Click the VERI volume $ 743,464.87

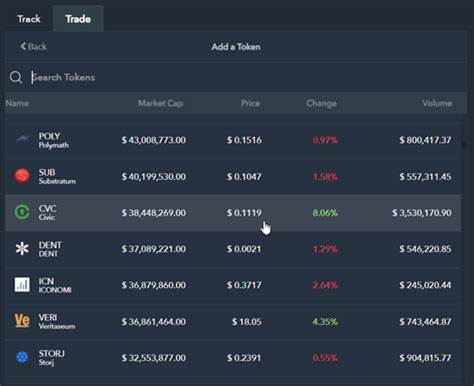(426, 322)
